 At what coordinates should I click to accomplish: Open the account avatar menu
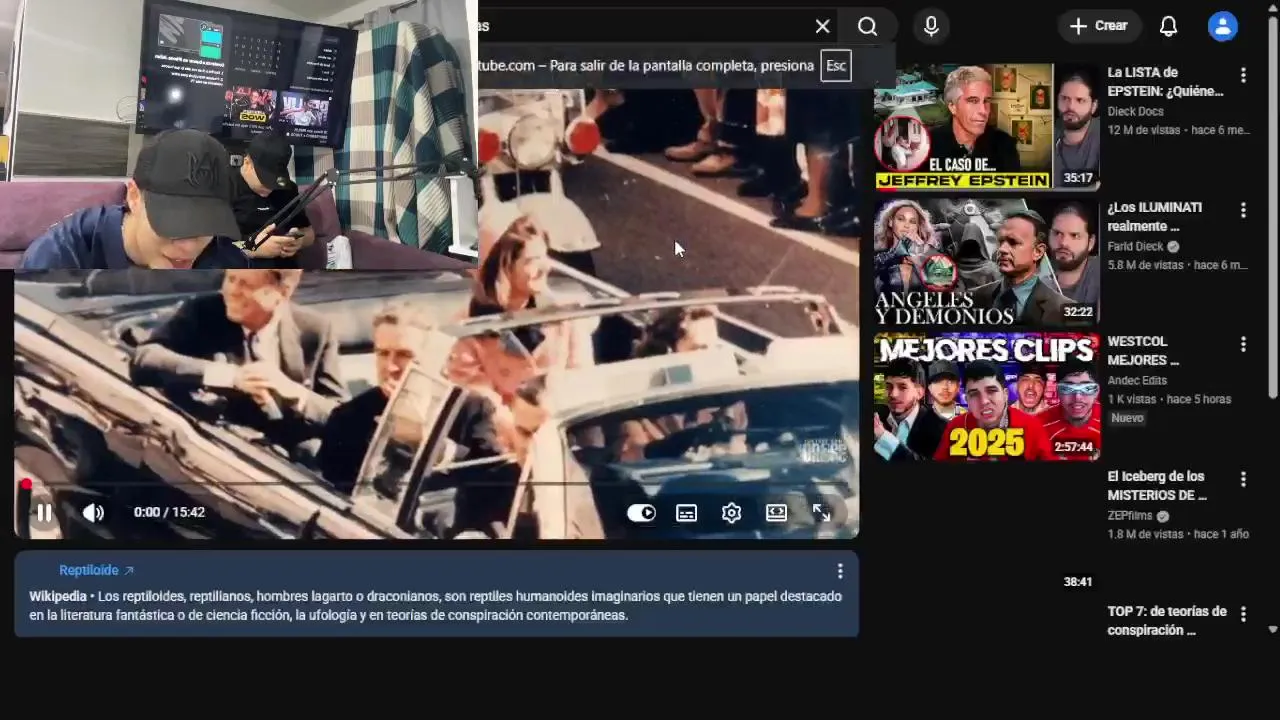1222,27
